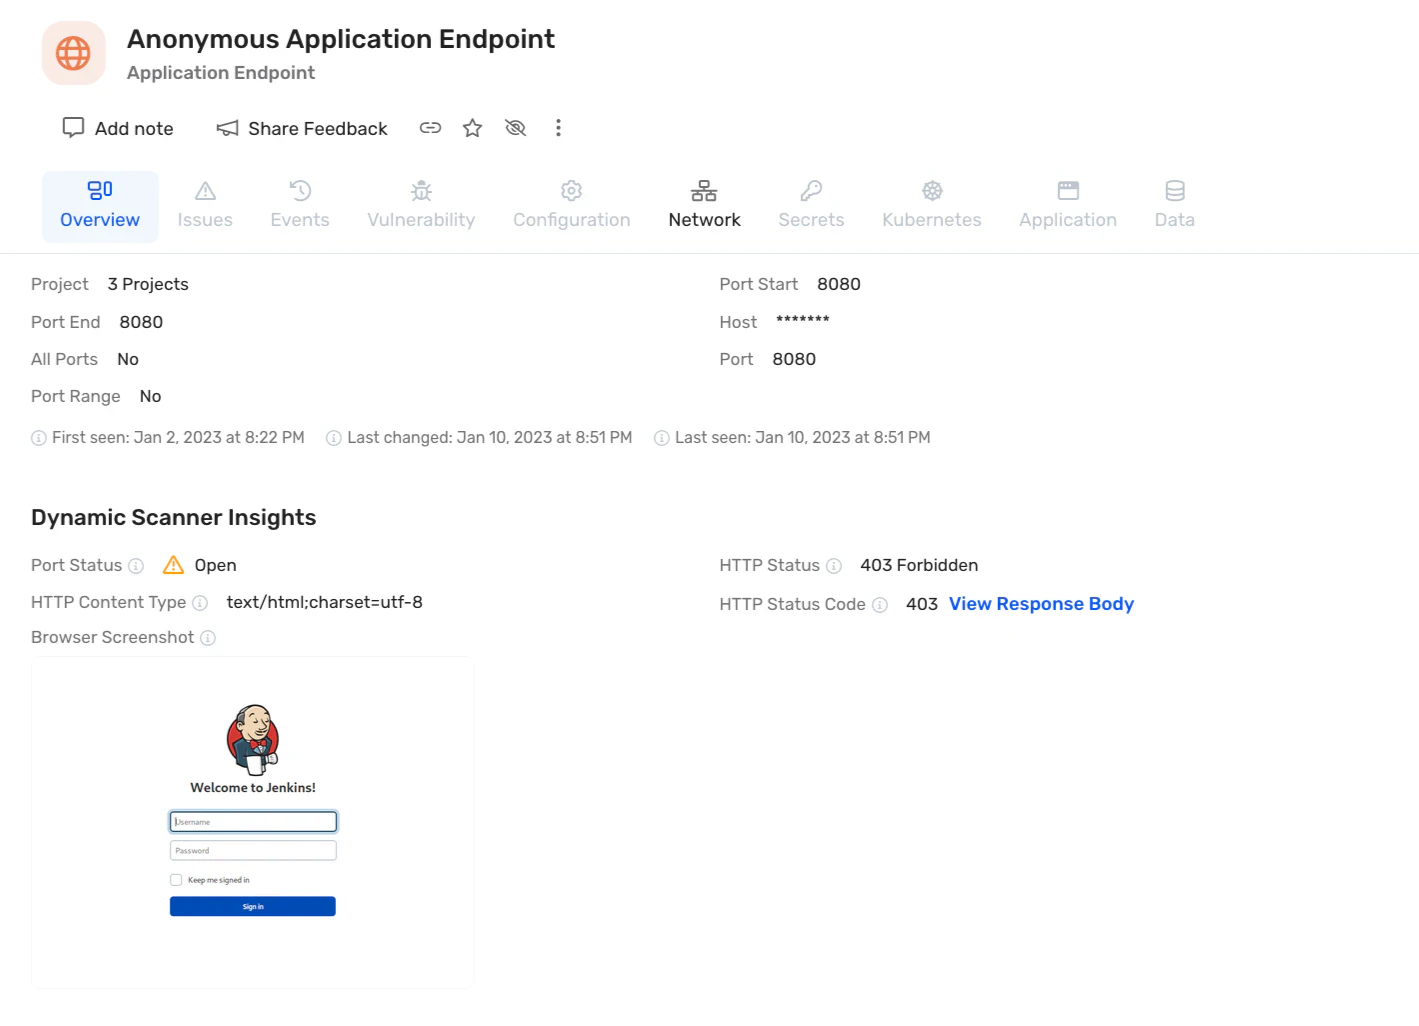The image size is (1419, 1026).
Task: Click the Port Start value 8080
Action: [839, 284]
